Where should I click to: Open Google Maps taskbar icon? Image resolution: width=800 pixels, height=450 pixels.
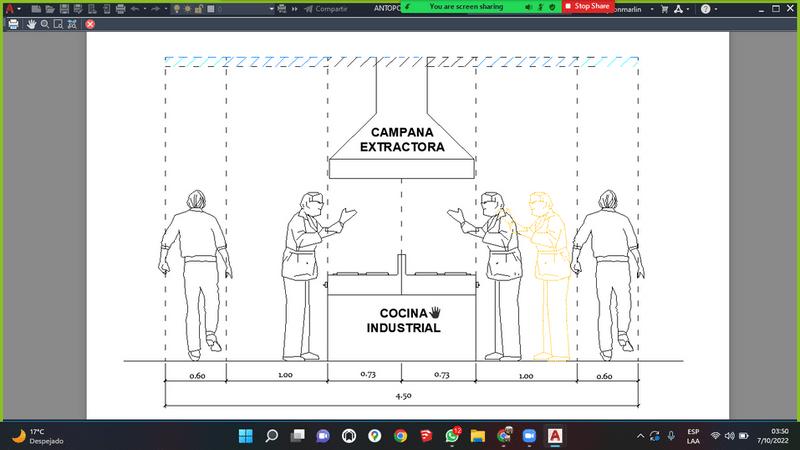click(374, 436)
